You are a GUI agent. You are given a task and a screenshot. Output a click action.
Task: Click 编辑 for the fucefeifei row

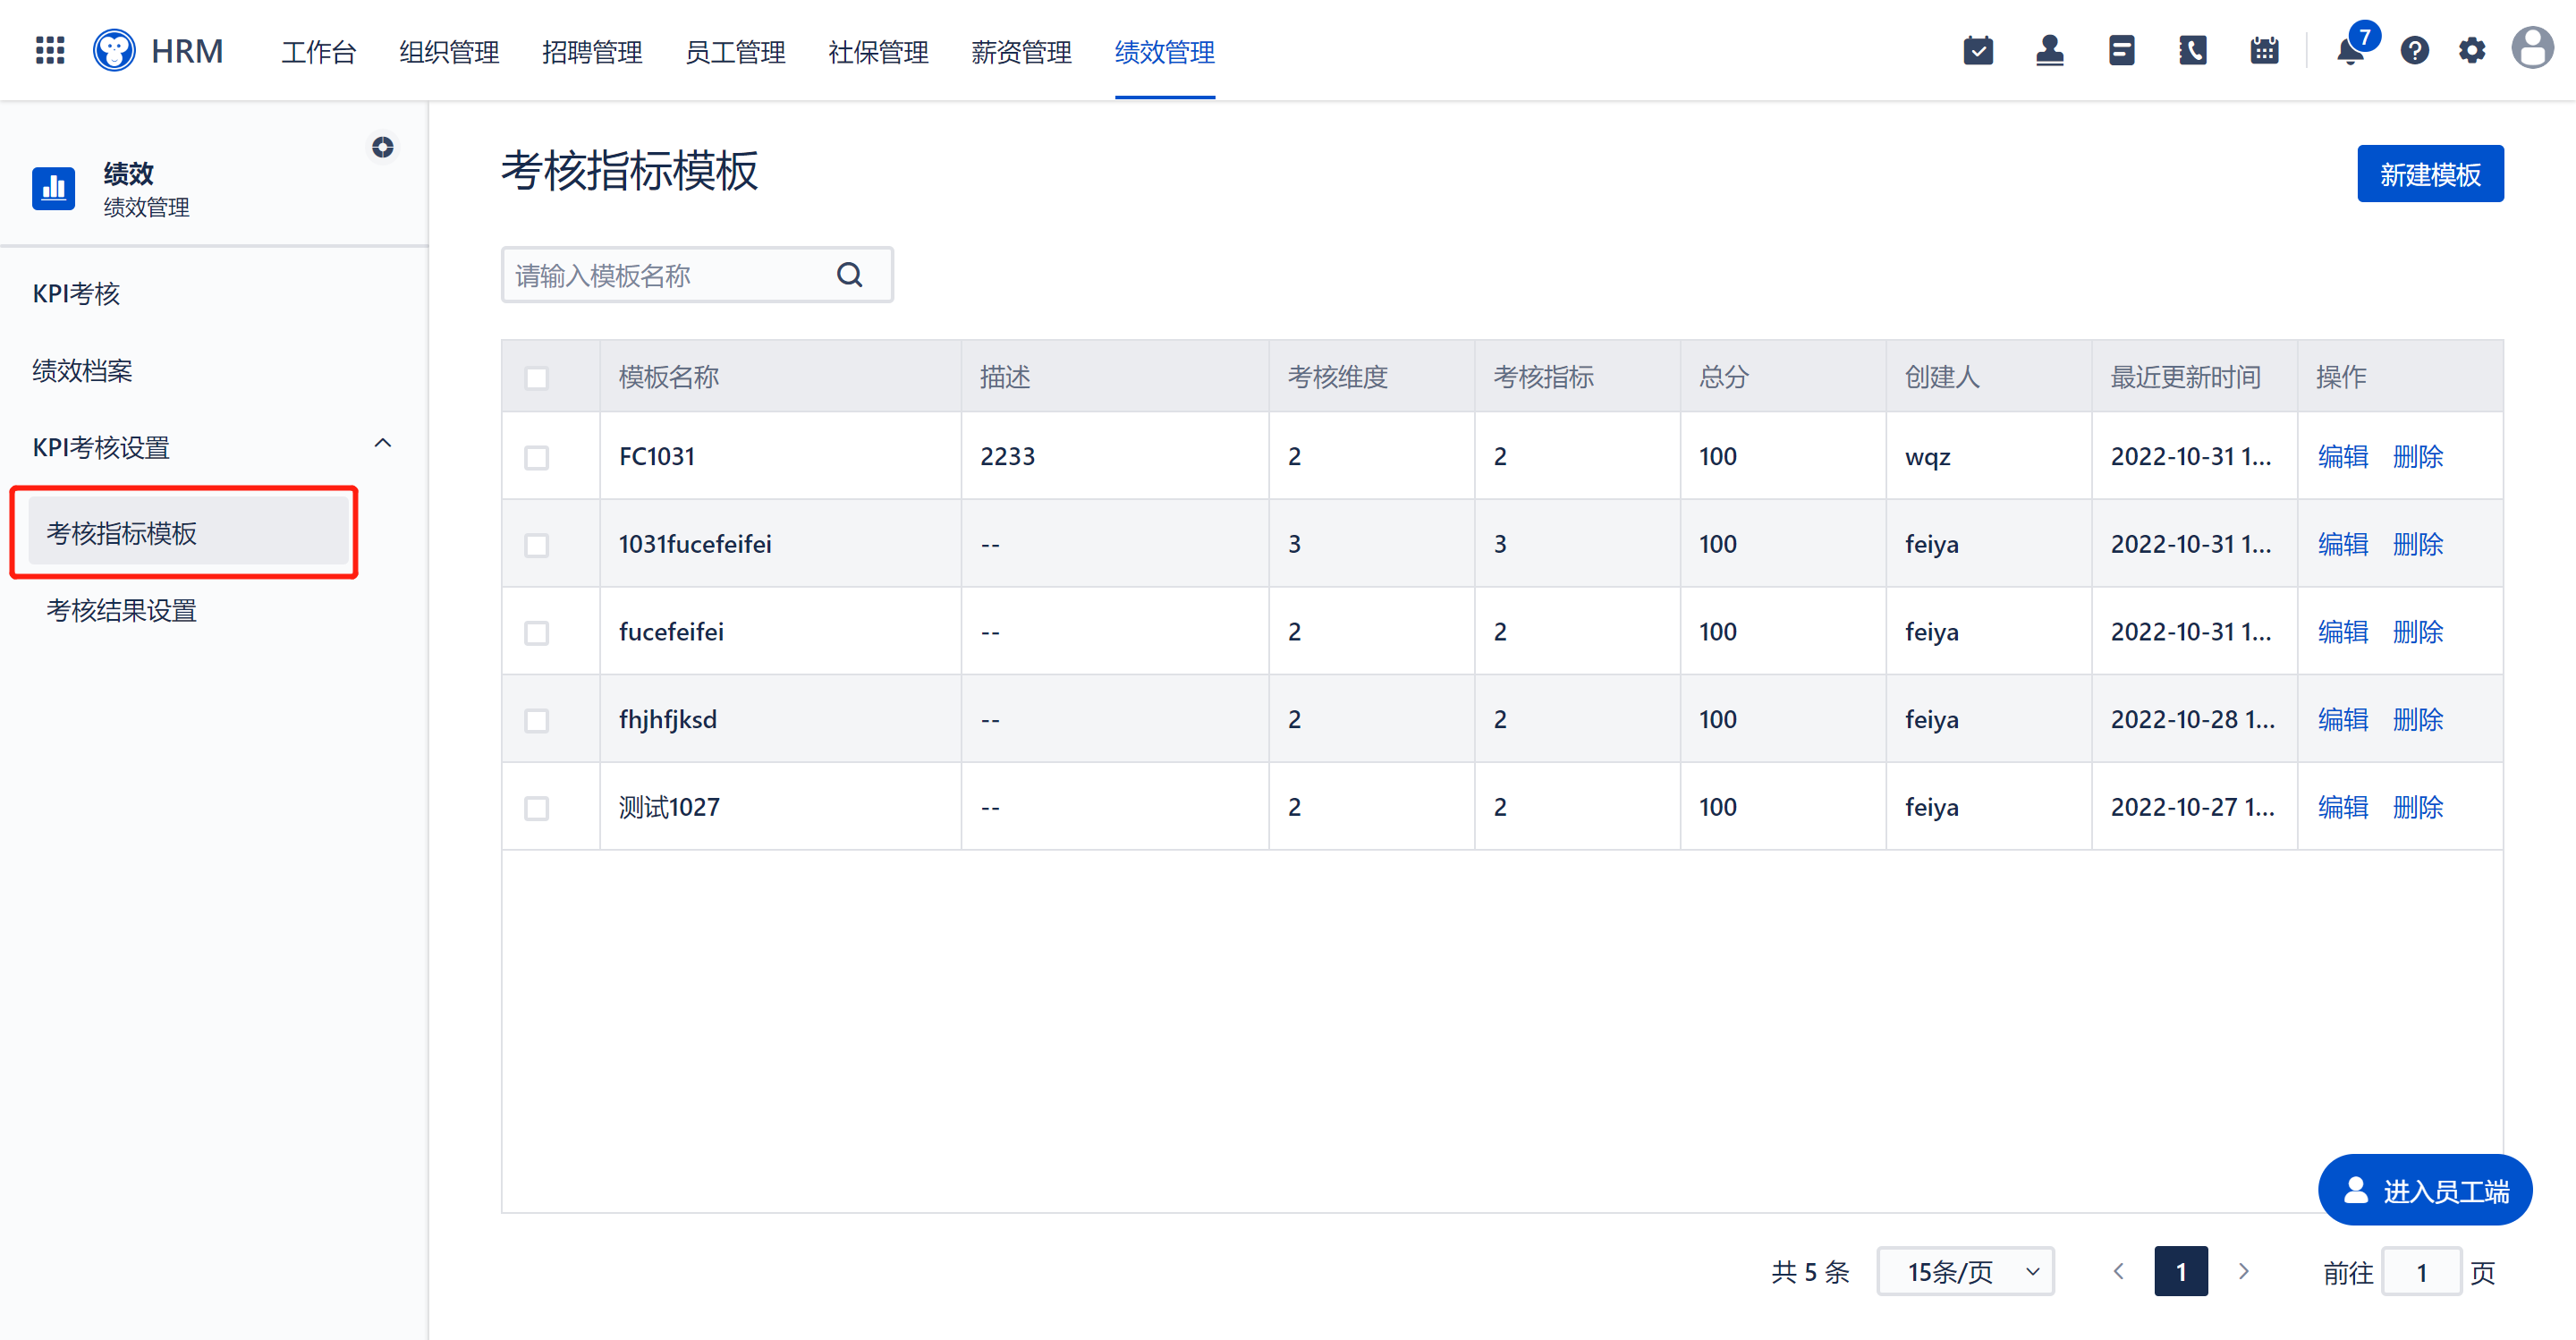coord(2342,633)
